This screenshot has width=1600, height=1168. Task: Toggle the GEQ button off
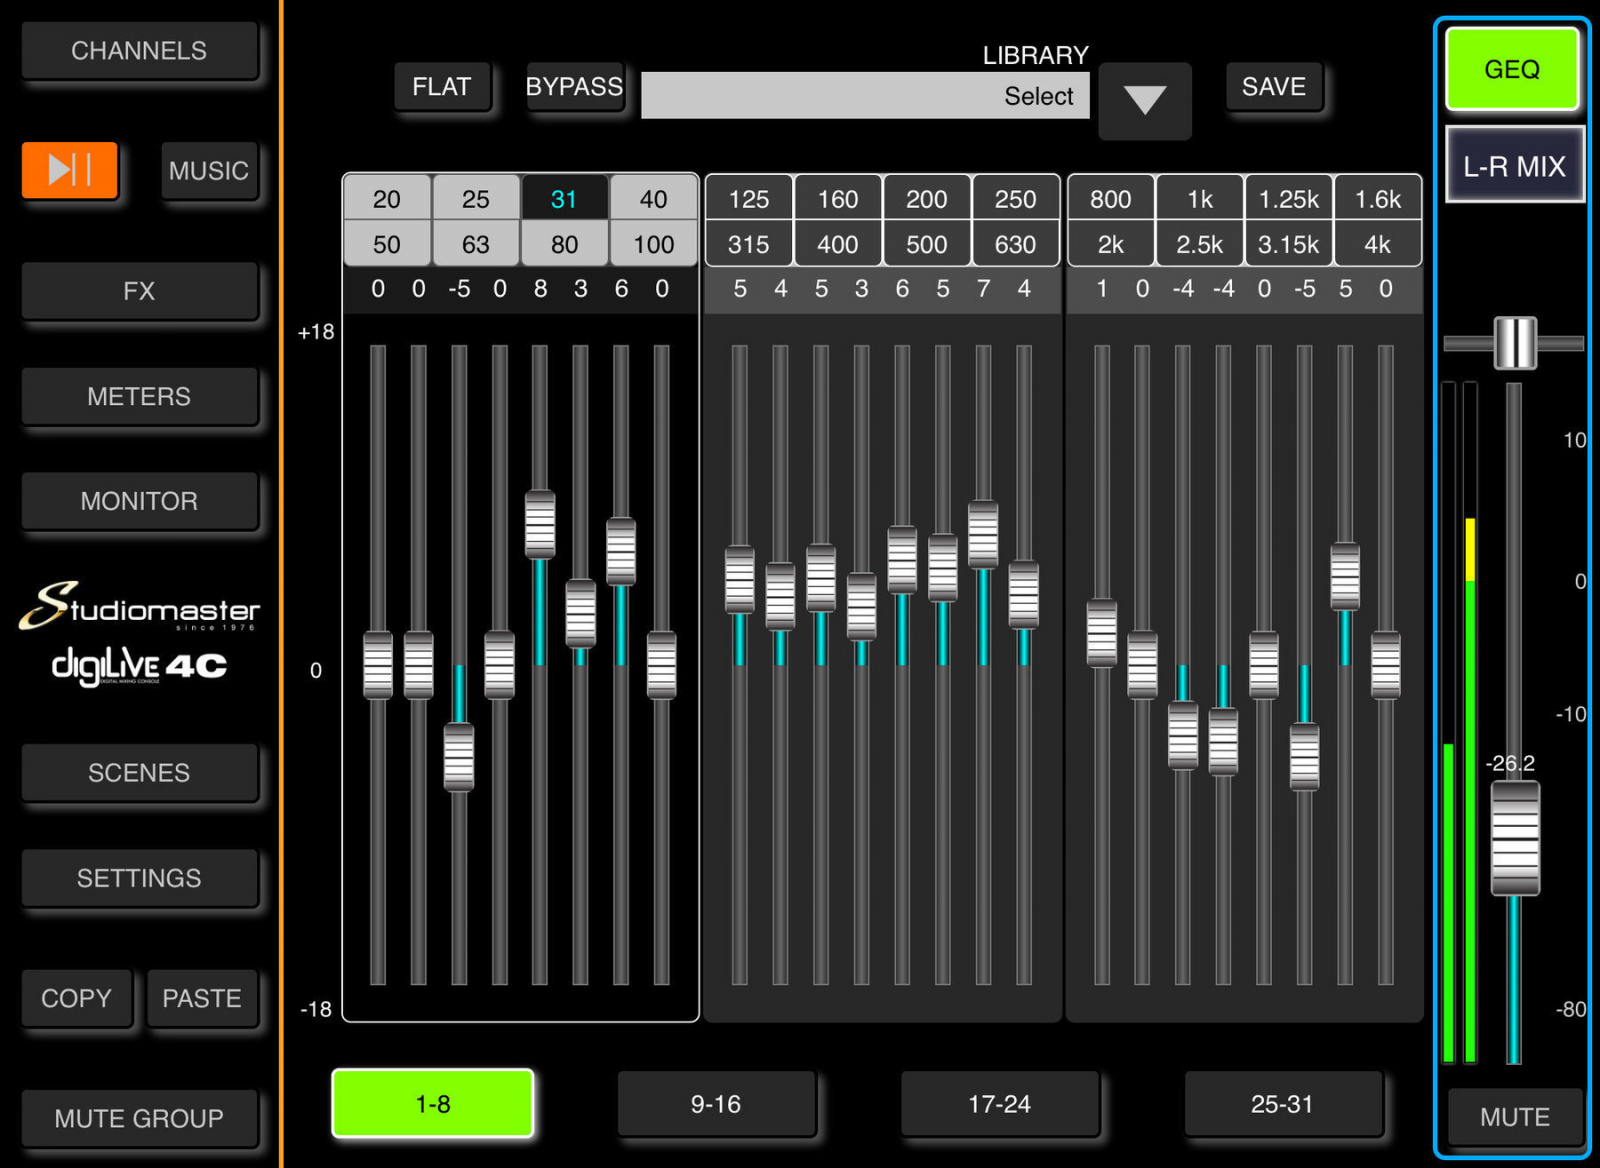point(1511,69)
